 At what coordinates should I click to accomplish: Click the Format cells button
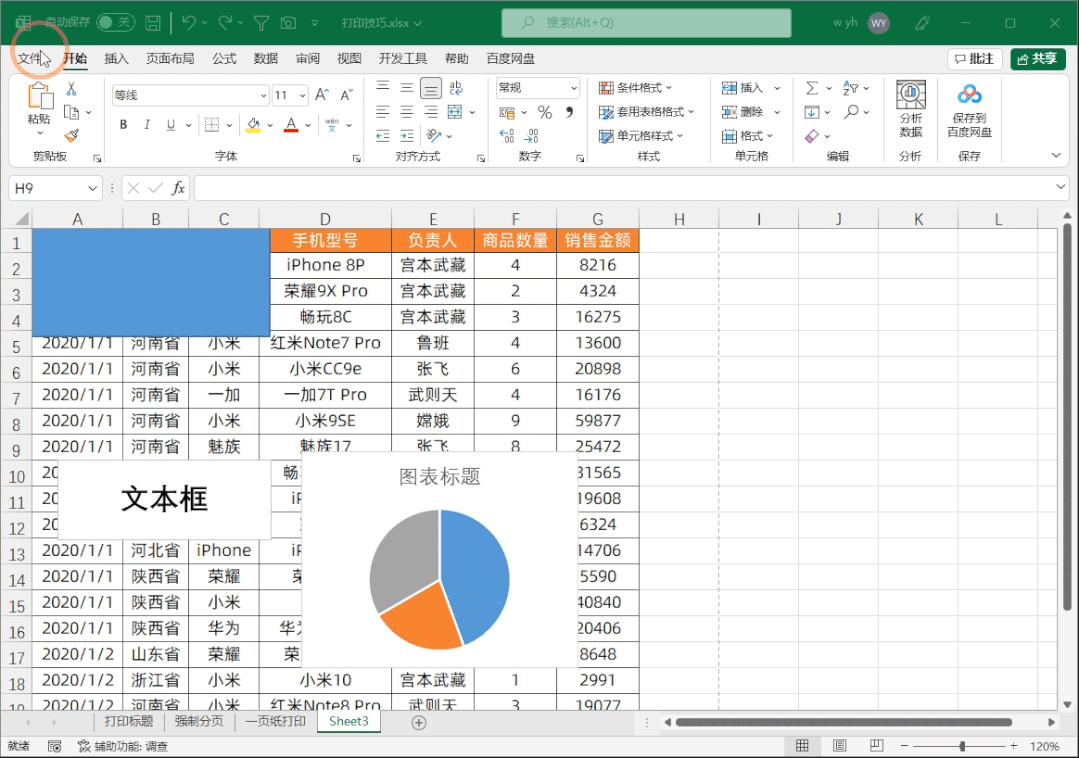[747, 136]
